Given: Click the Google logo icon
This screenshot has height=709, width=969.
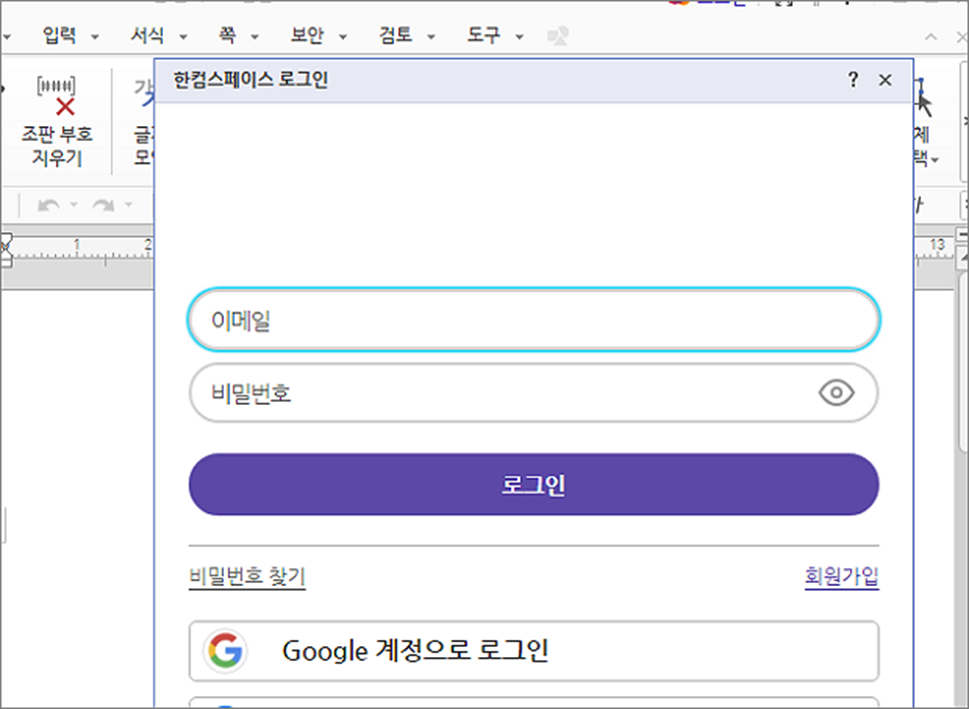Looking at the screenshot, I should [x=225, y=650].
